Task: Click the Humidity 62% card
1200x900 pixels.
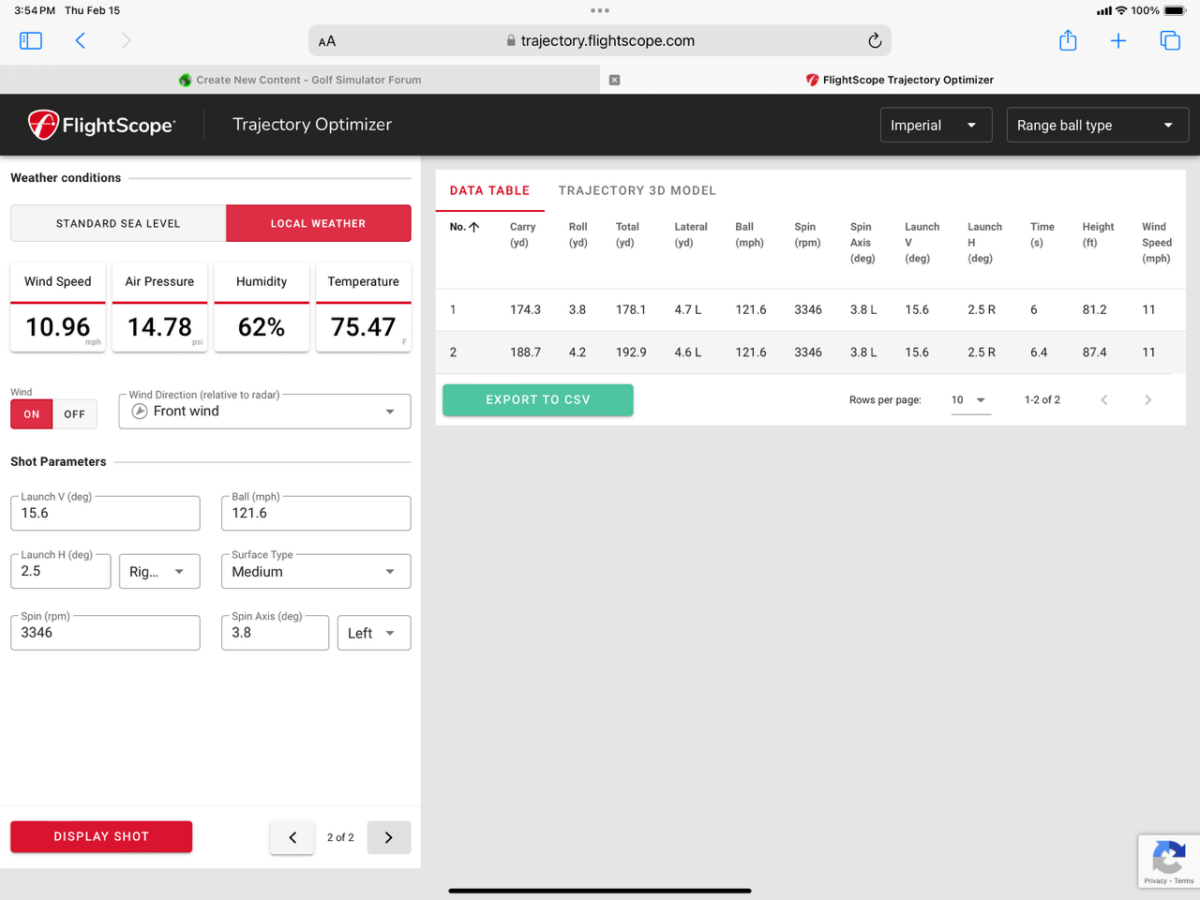Action: point(262,308)
